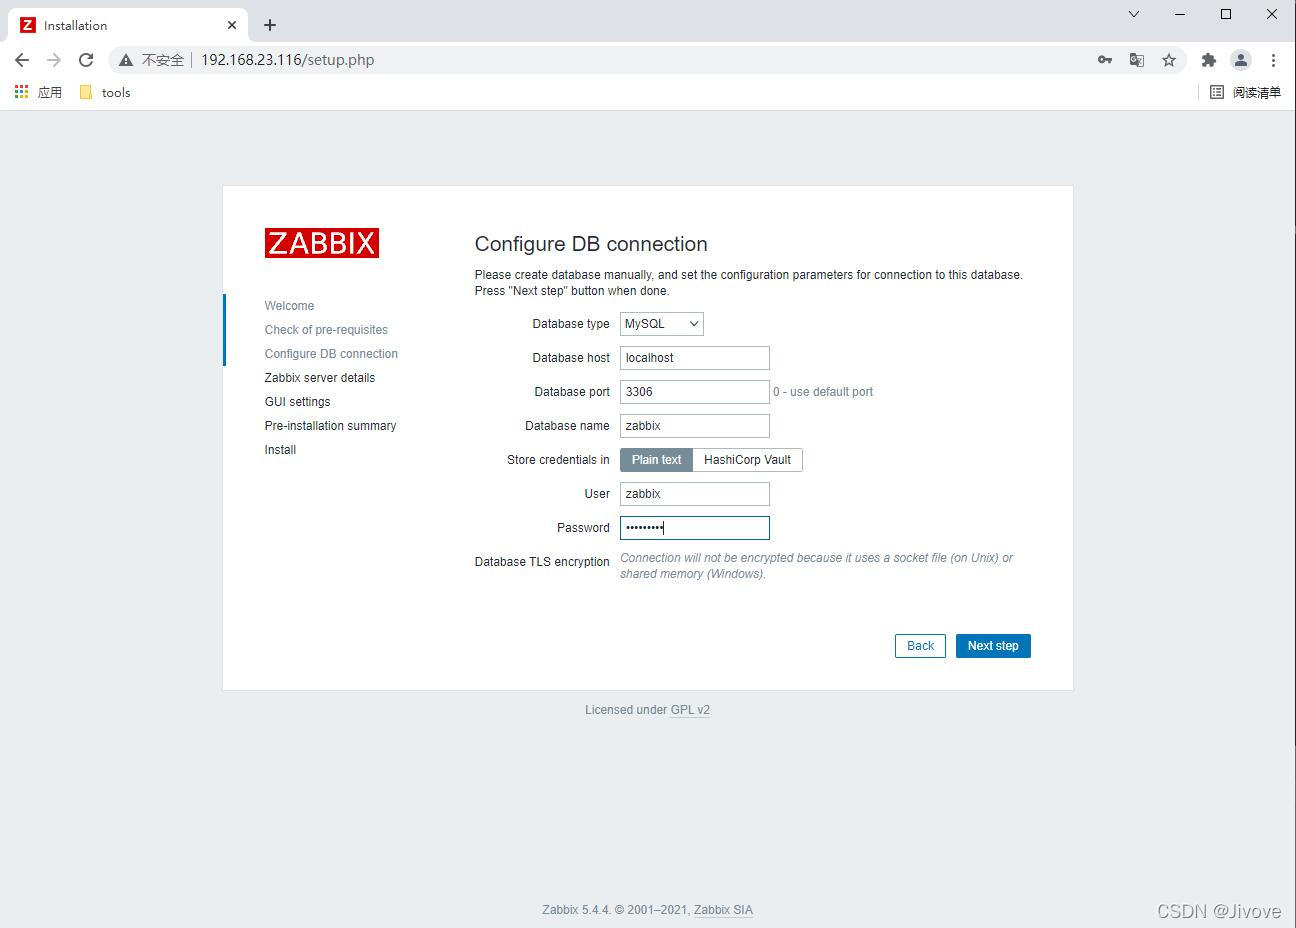Open the saved passwords key icon
Screen dimensions: 1296x928
coord(1105,60)
